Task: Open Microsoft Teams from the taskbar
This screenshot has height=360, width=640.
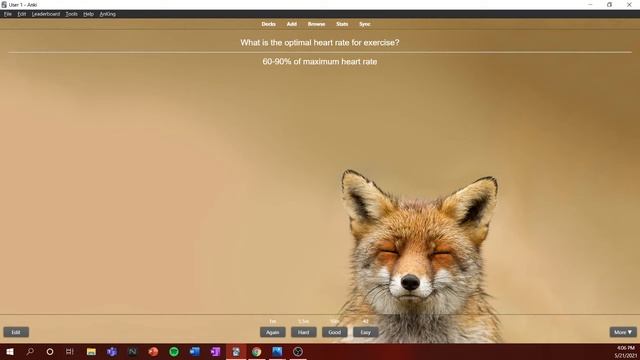Action: [112, 351]
